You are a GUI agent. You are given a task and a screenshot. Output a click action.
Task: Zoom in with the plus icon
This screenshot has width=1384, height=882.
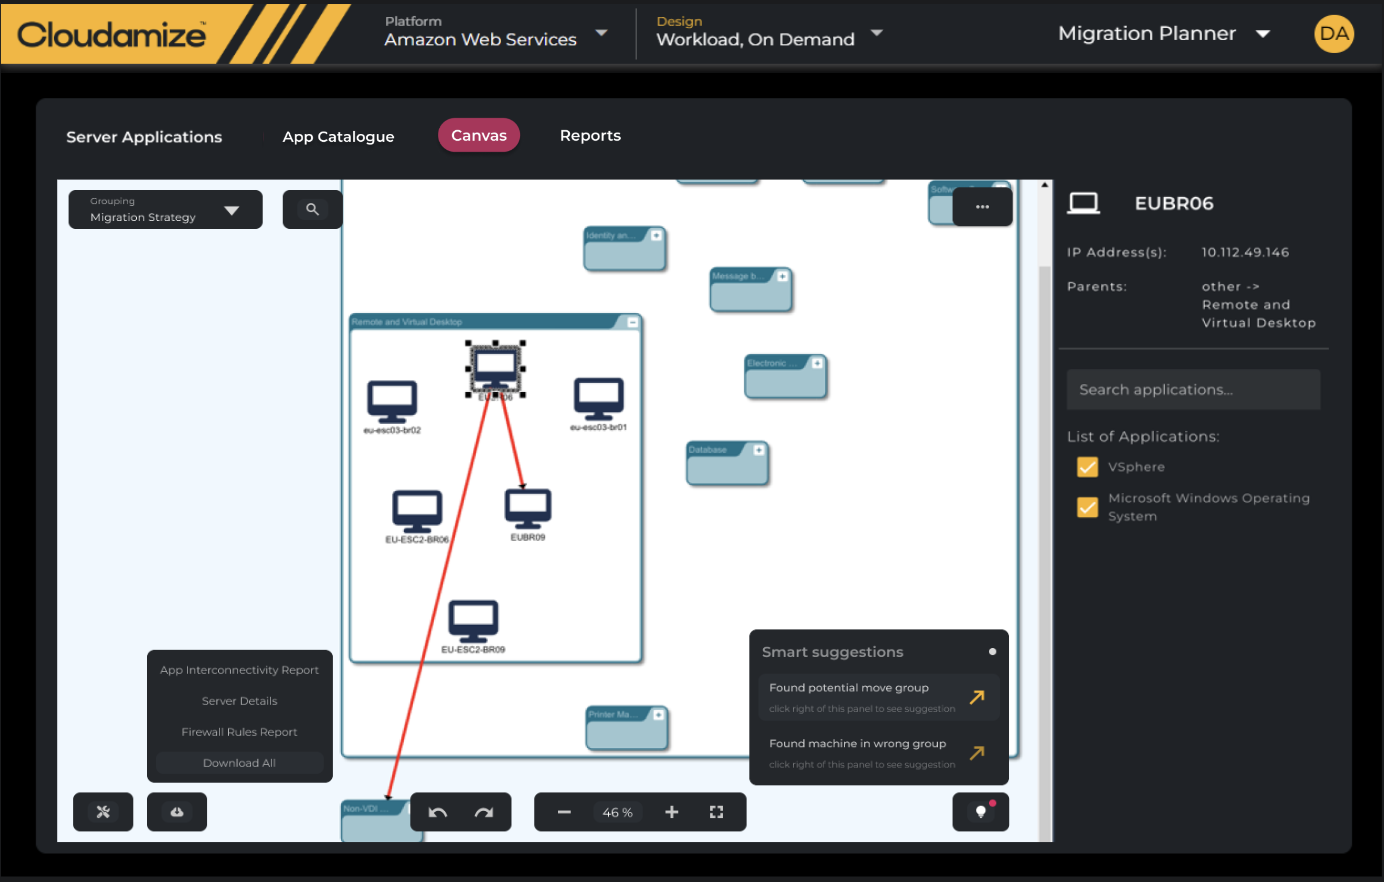pos(672,812)
